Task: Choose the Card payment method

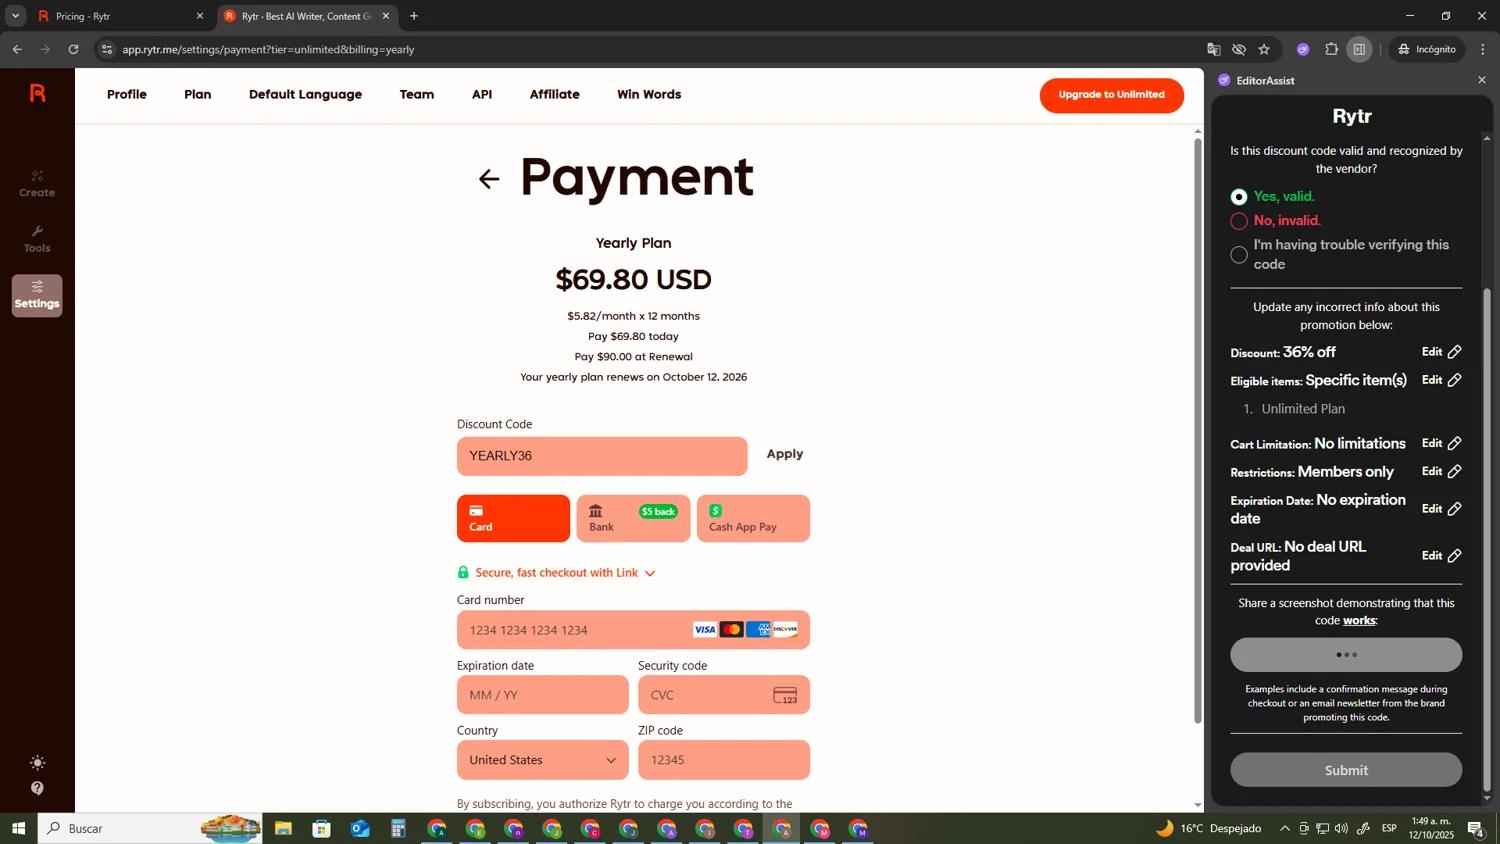Action: [x=513, y=518]
